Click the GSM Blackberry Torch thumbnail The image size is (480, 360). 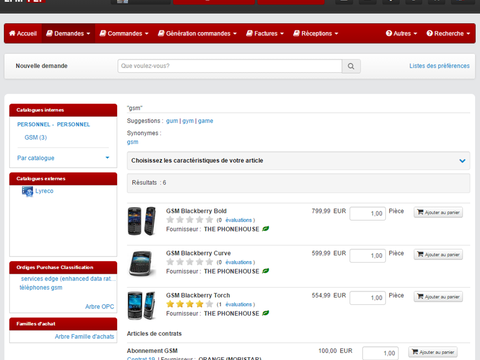[x=142, y=306]
